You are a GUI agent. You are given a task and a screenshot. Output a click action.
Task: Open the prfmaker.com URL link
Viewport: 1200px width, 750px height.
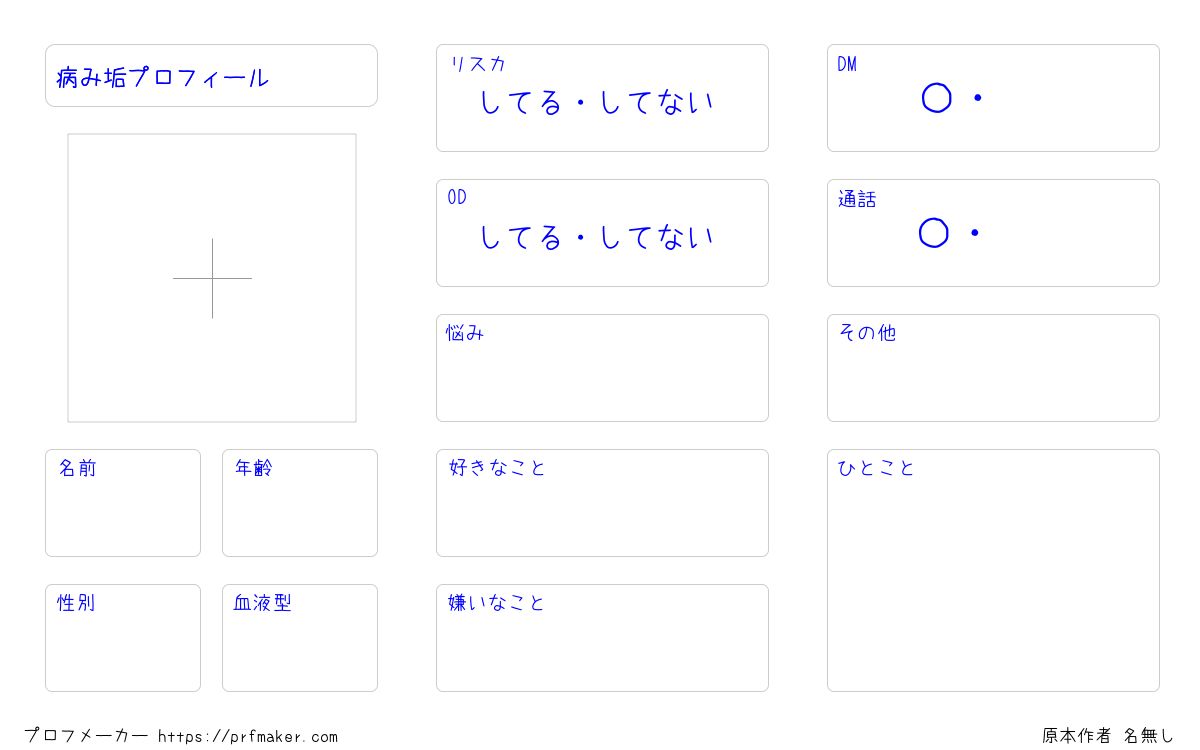[x=248, y=737]
